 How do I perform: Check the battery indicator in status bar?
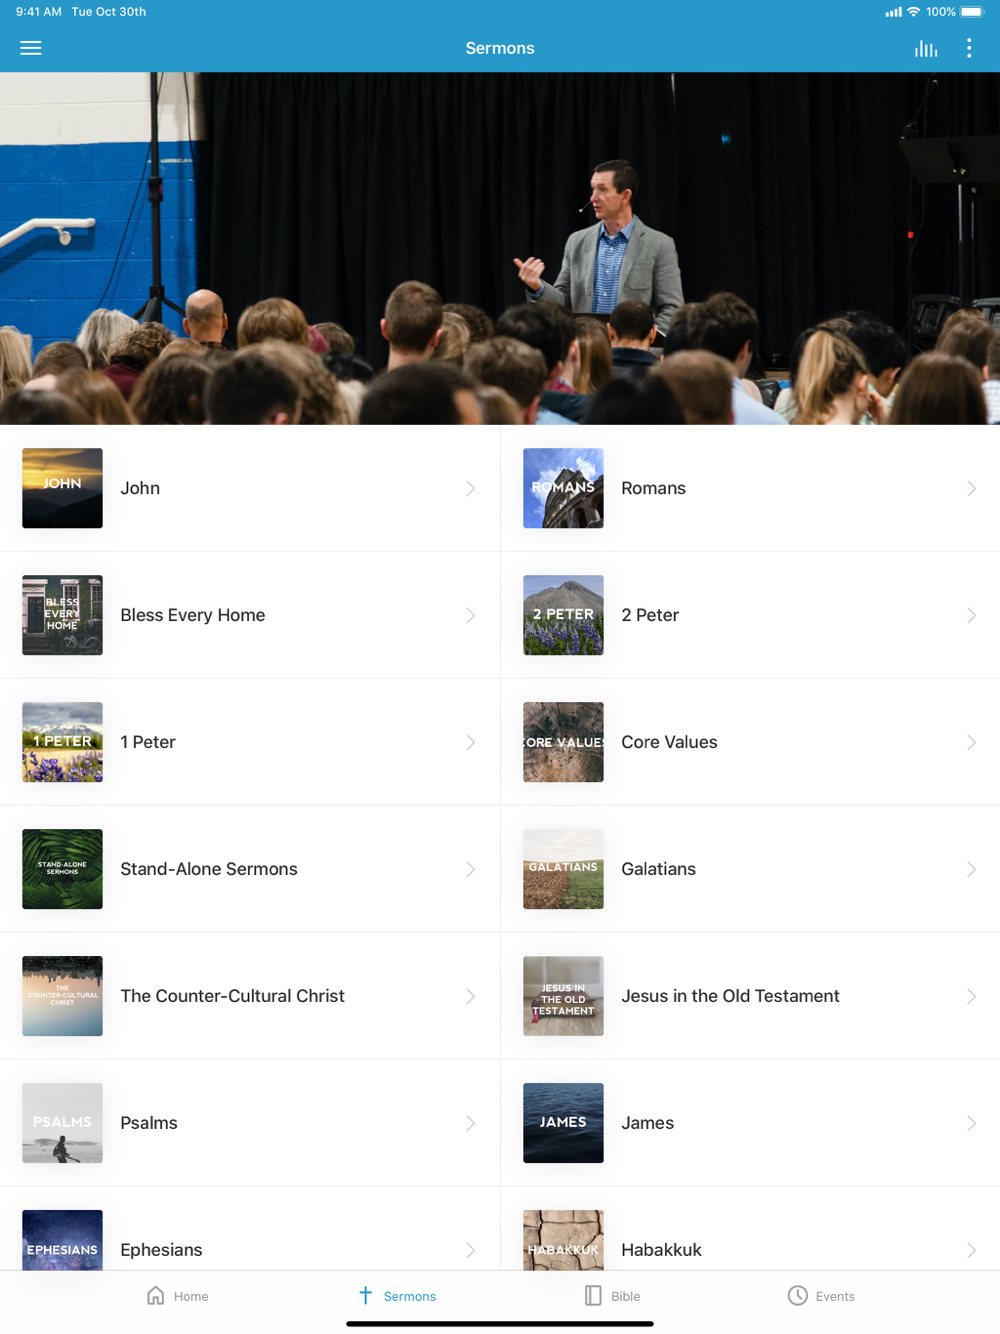tap(972, 12)
